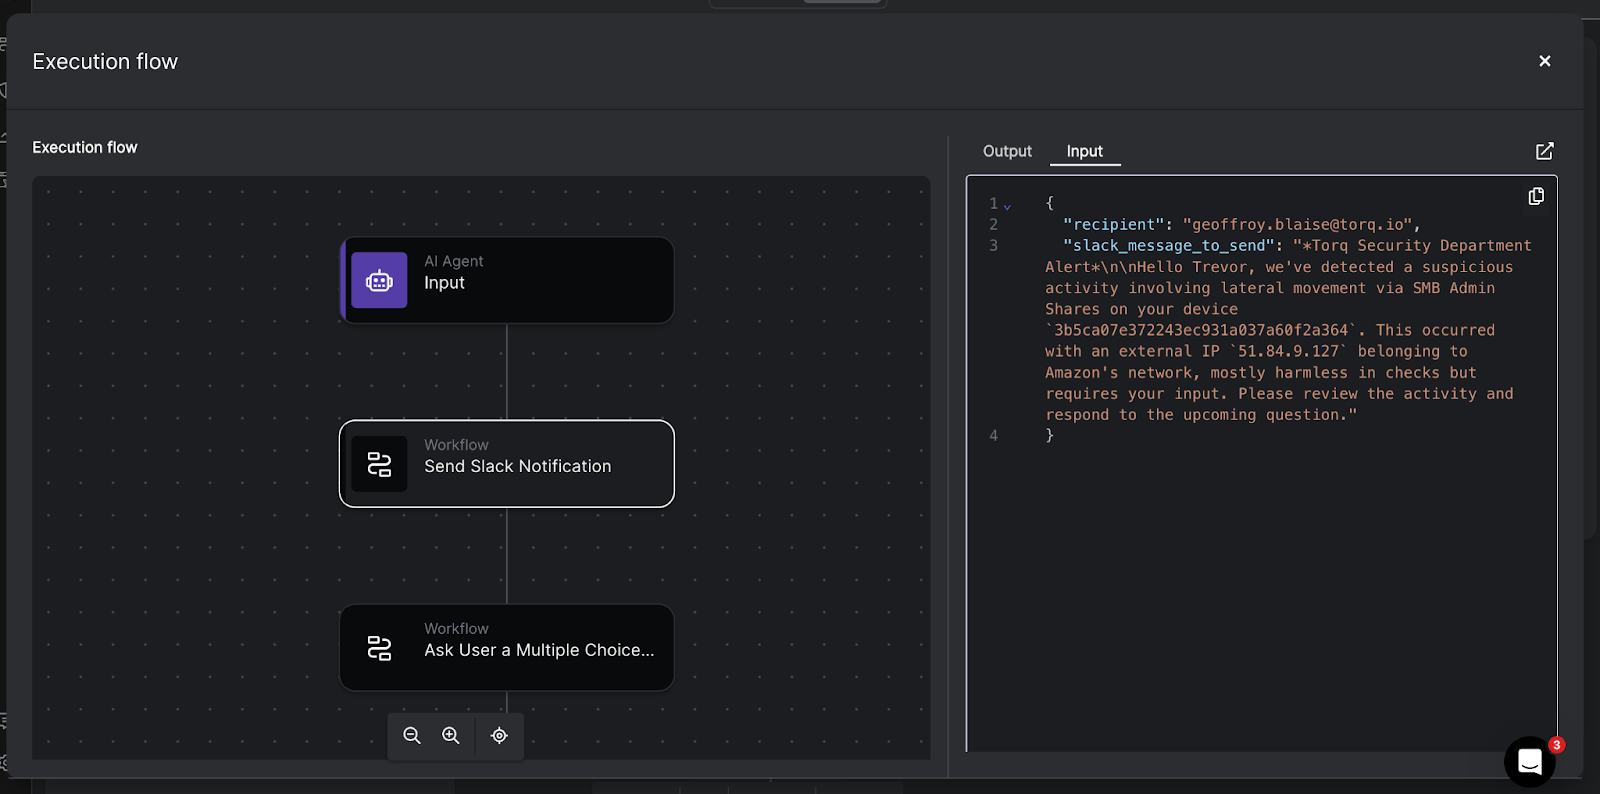
Task: Click line number 4 in the editor gutter
Action: (x=993, y=436)
